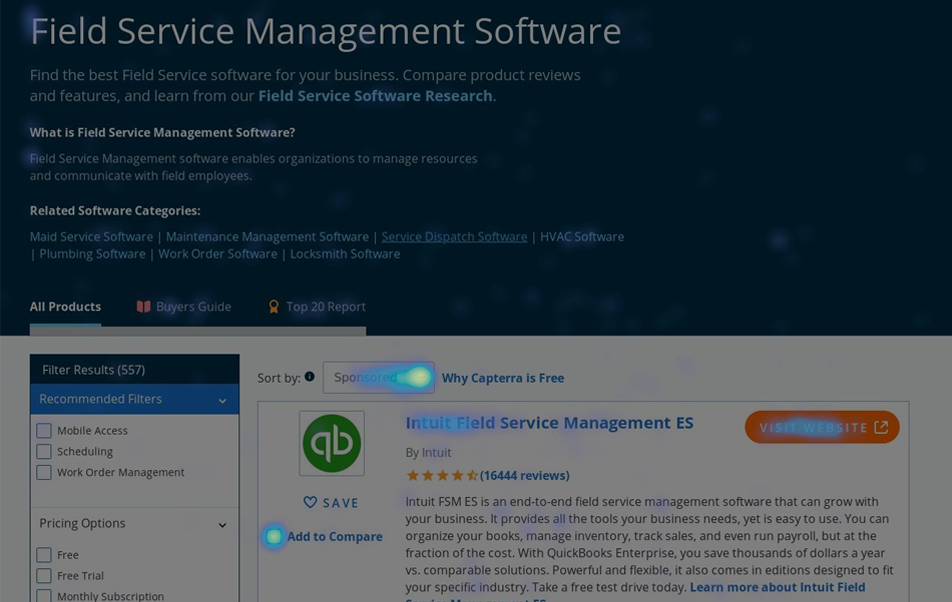Click the Field Service Management Software heading

pyautogui.click(x=325, y=31)
